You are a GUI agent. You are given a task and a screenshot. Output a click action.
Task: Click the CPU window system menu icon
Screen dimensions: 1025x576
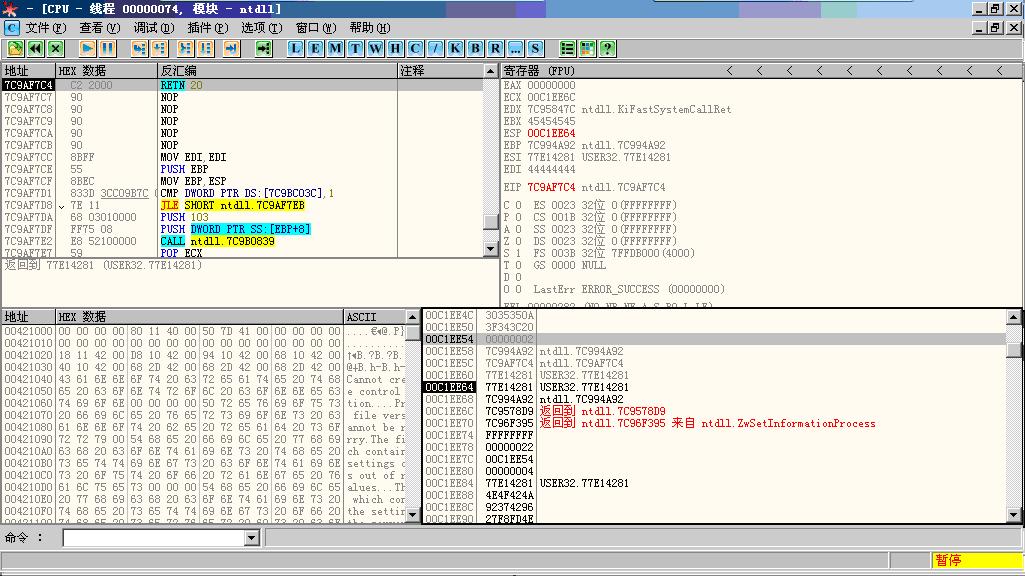12,28
